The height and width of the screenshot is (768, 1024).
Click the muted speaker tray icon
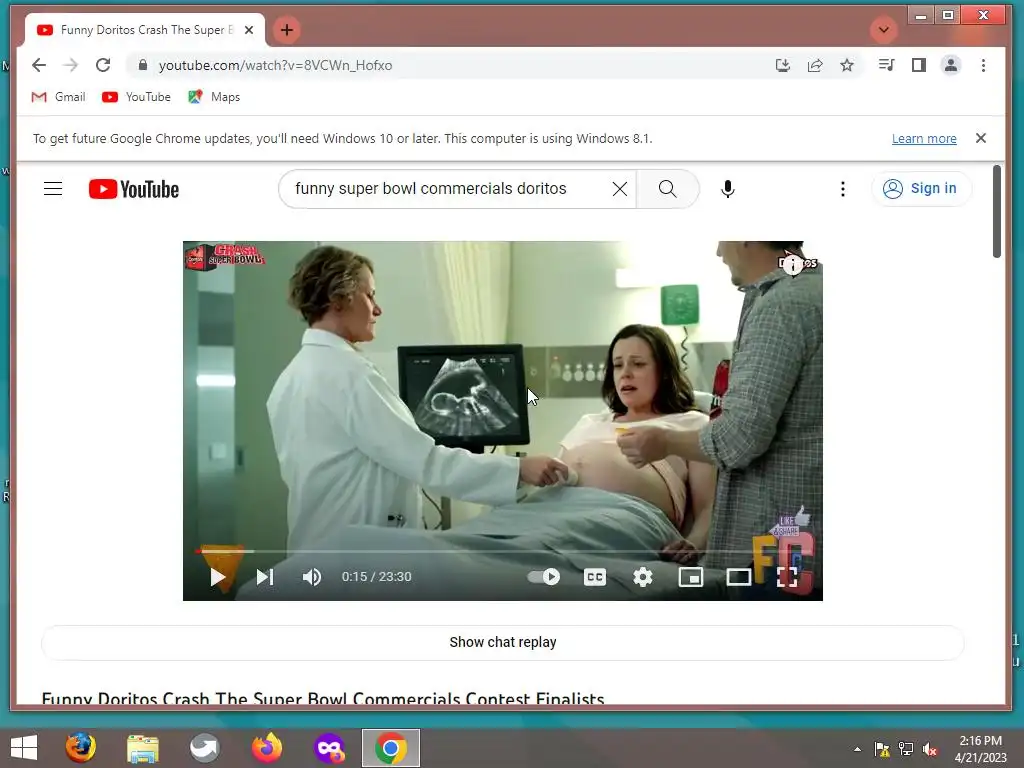click(x=930, y=749)
